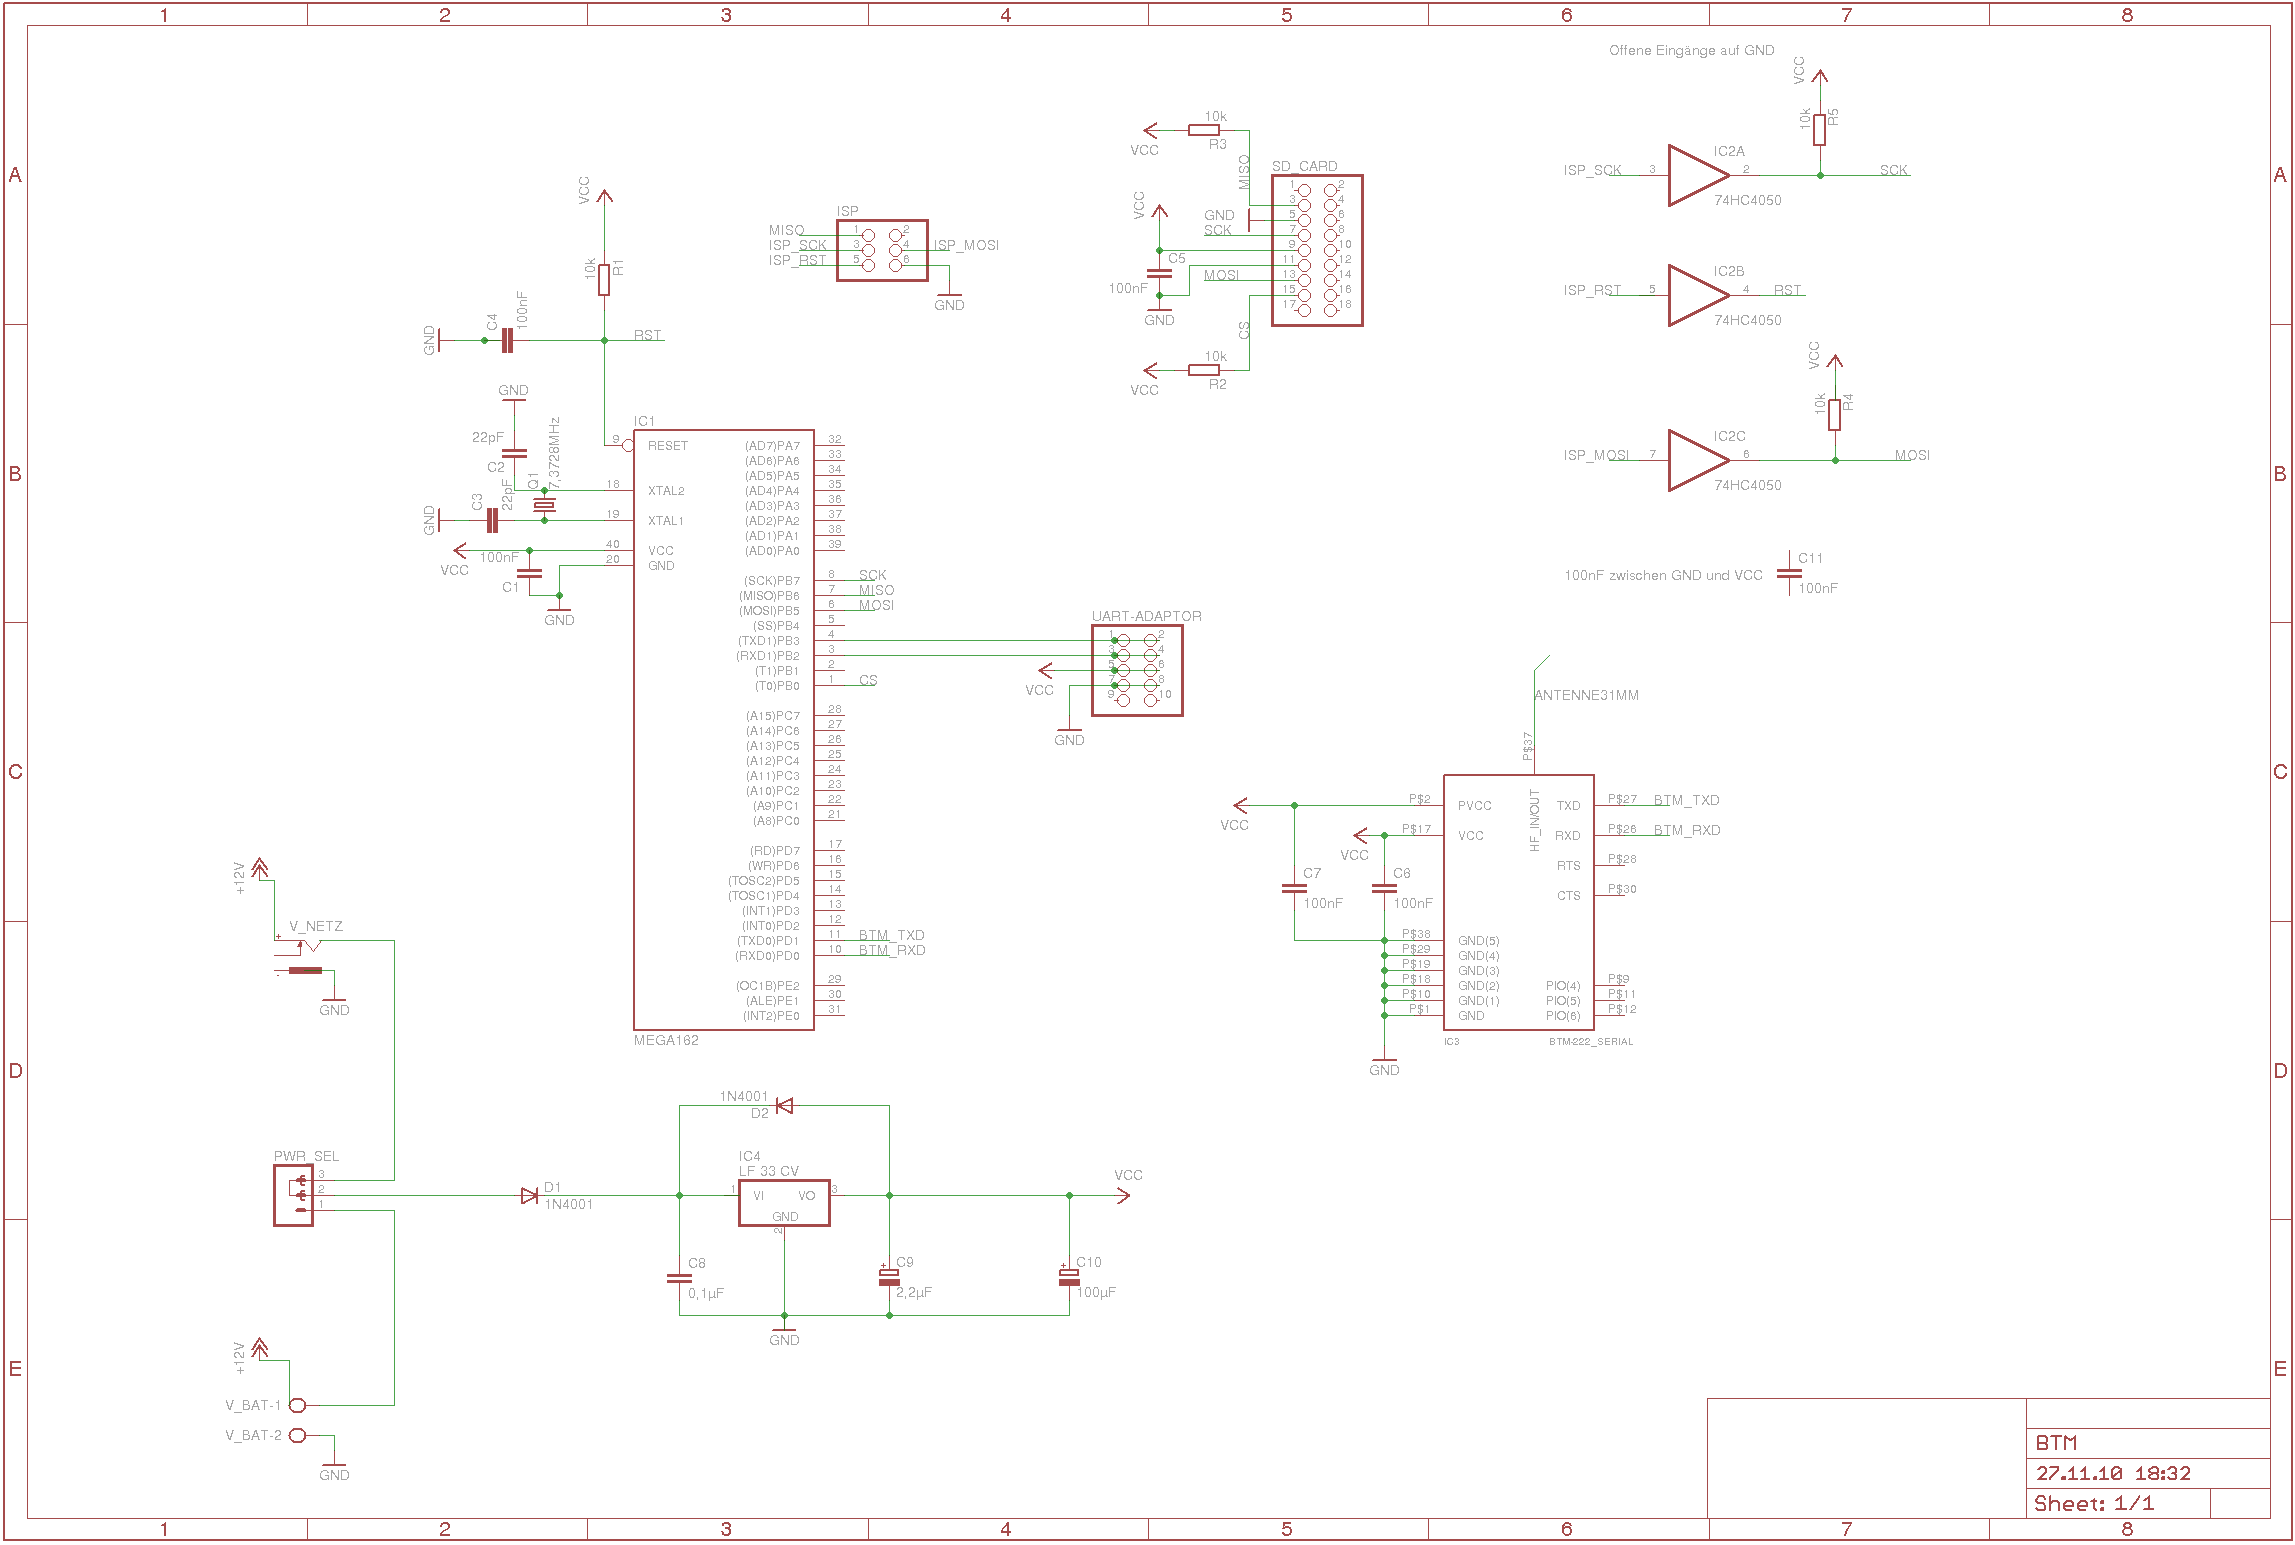Image resolution: width=2295 pixels, height=1545 pixels.
Task: Select capacitor C6 near BTM-222
Action: [1384, 888]
